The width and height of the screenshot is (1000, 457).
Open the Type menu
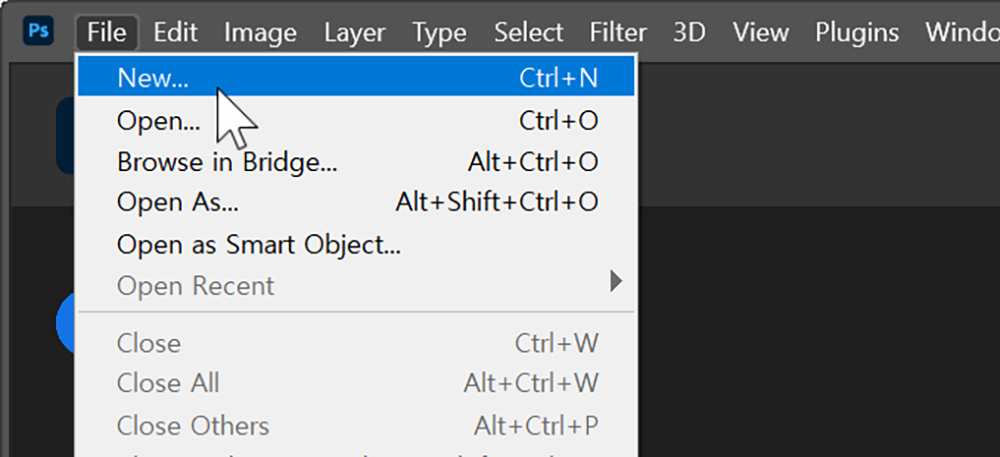[x=439, y=32]
